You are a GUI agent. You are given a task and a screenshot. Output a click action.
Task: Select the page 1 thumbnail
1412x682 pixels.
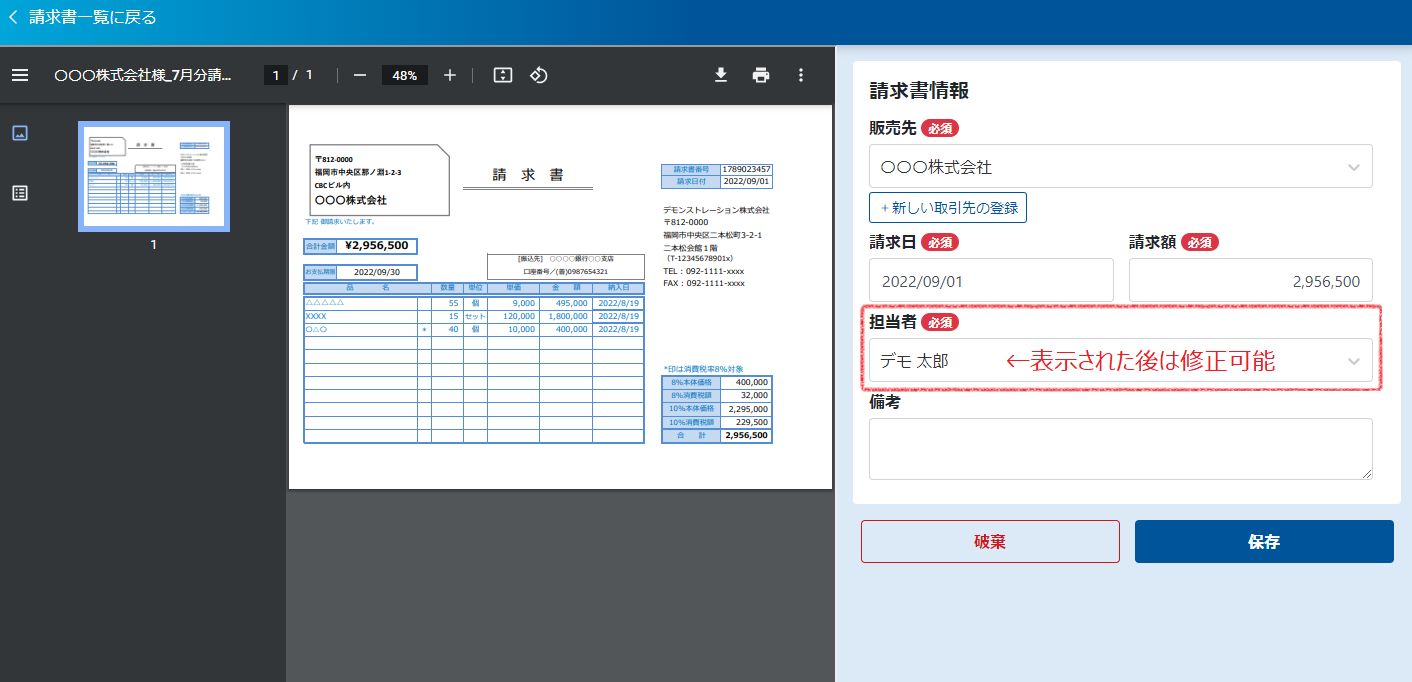[x=154, y=177]
